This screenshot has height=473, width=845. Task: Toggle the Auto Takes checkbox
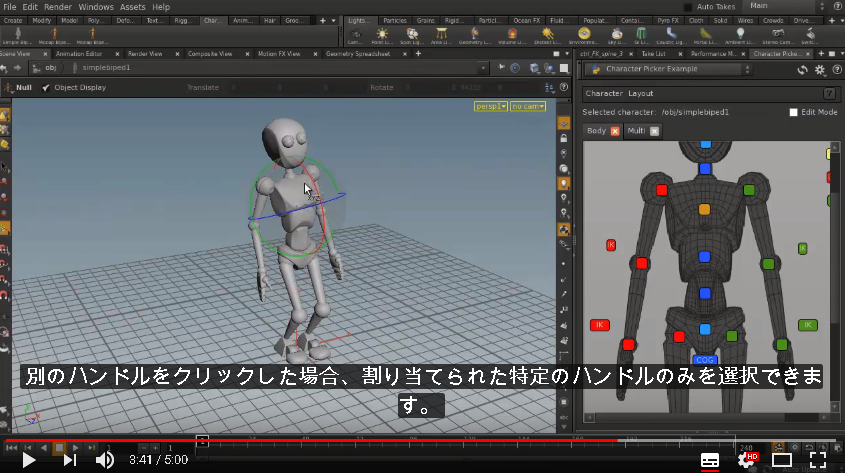tap(688, 7)
